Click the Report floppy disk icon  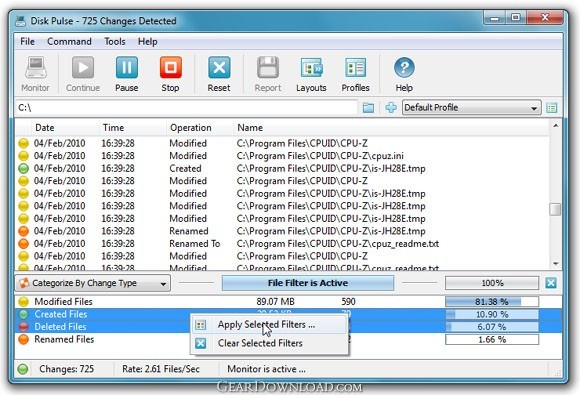(x=268, y=67)
